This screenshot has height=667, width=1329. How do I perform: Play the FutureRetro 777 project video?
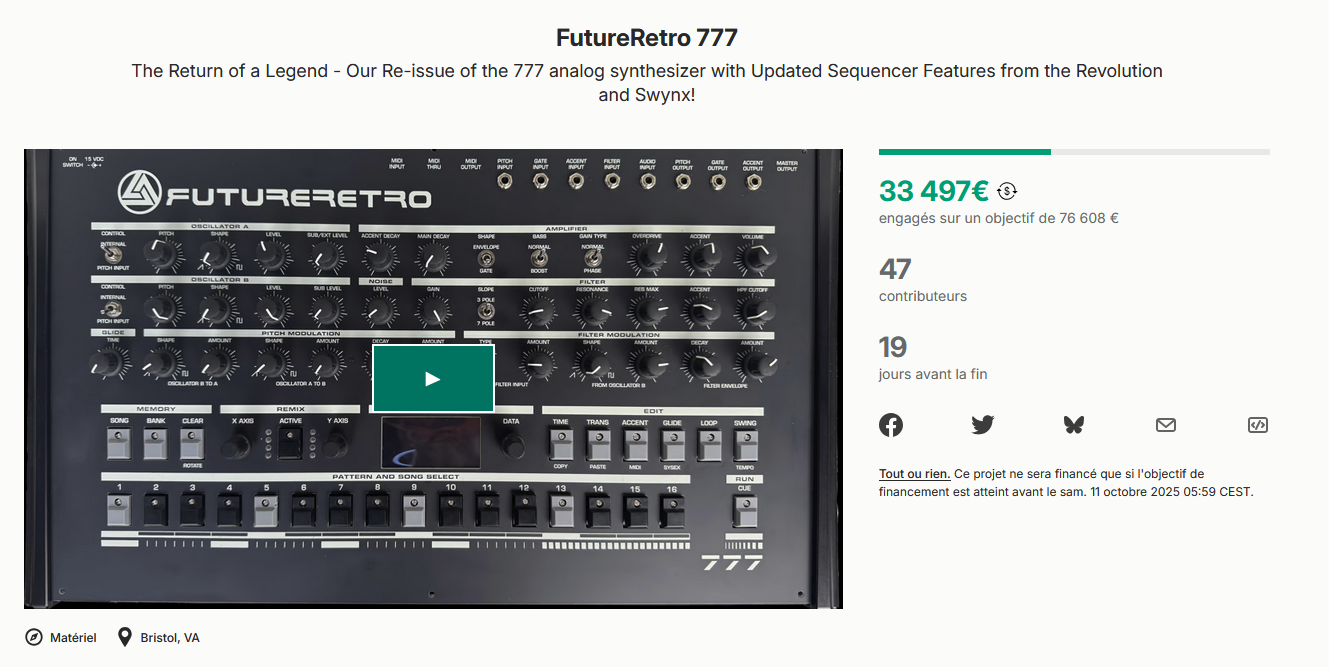[433, 378]
